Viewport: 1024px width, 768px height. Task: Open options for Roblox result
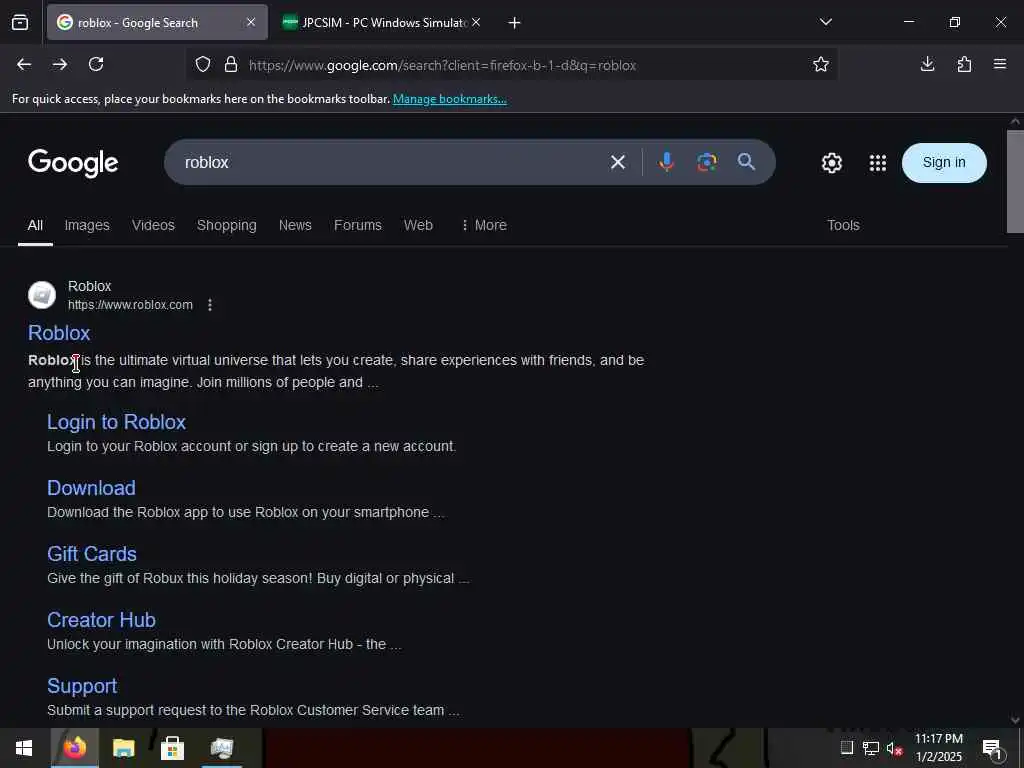210,305
